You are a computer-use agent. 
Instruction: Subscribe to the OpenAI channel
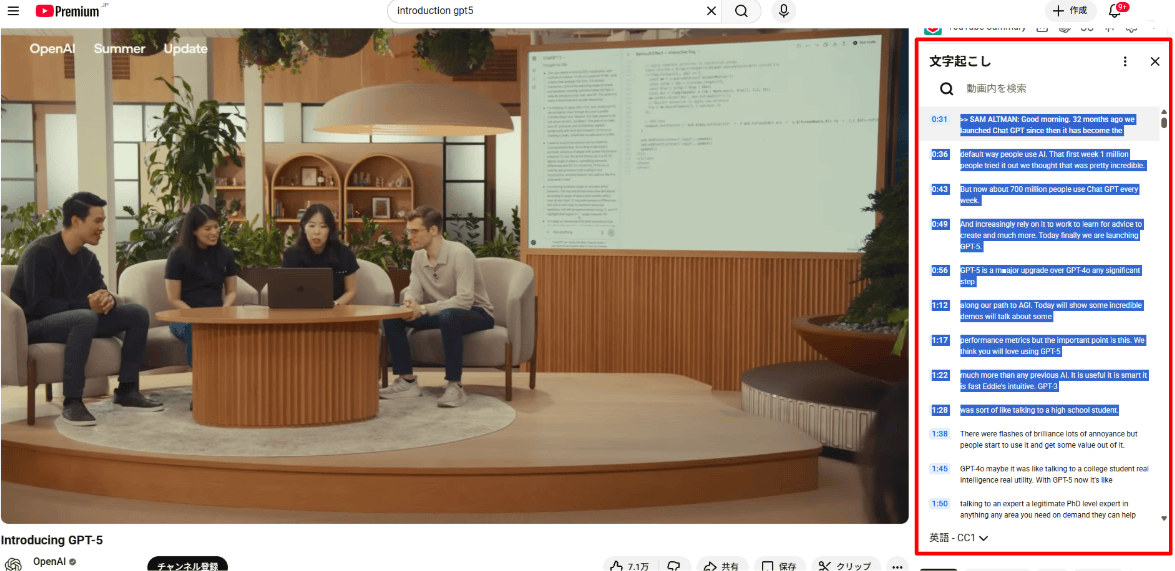(x=187, y=565)
